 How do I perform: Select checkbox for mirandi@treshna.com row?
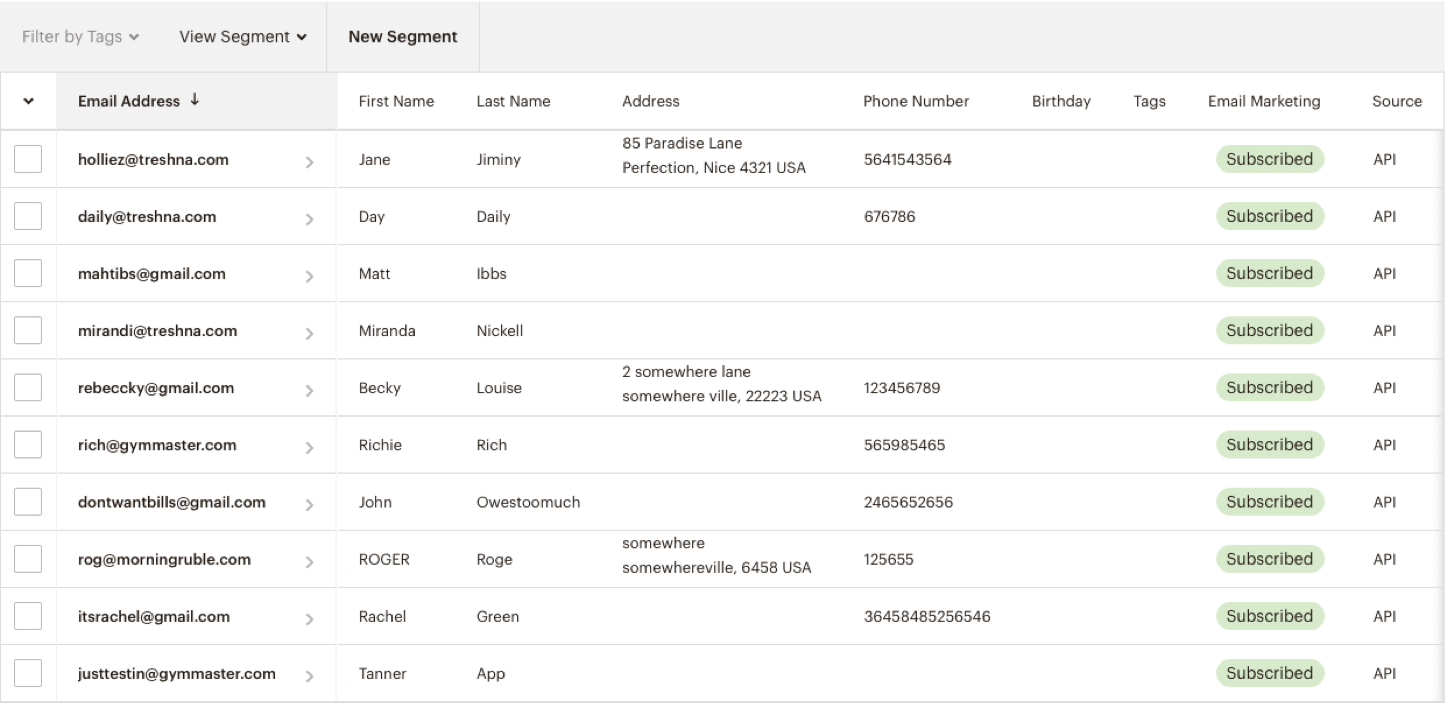coord(28,331)
